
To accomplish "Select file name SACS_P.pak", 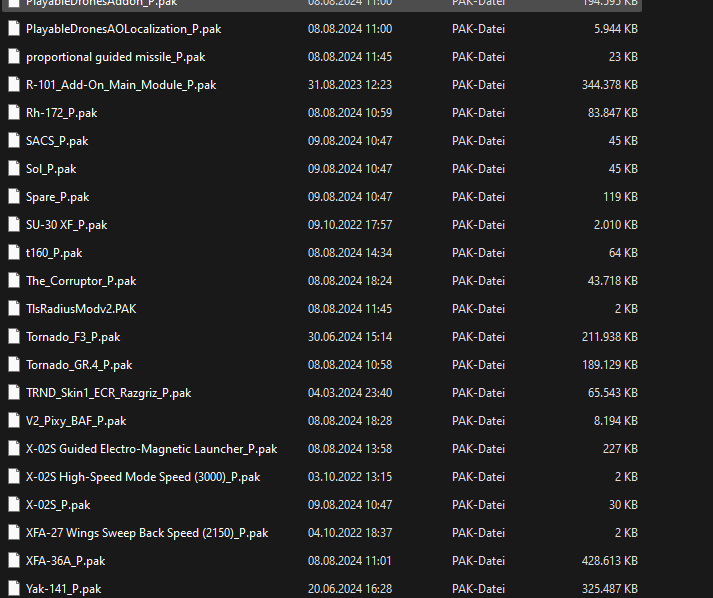I will click(57, 141).
